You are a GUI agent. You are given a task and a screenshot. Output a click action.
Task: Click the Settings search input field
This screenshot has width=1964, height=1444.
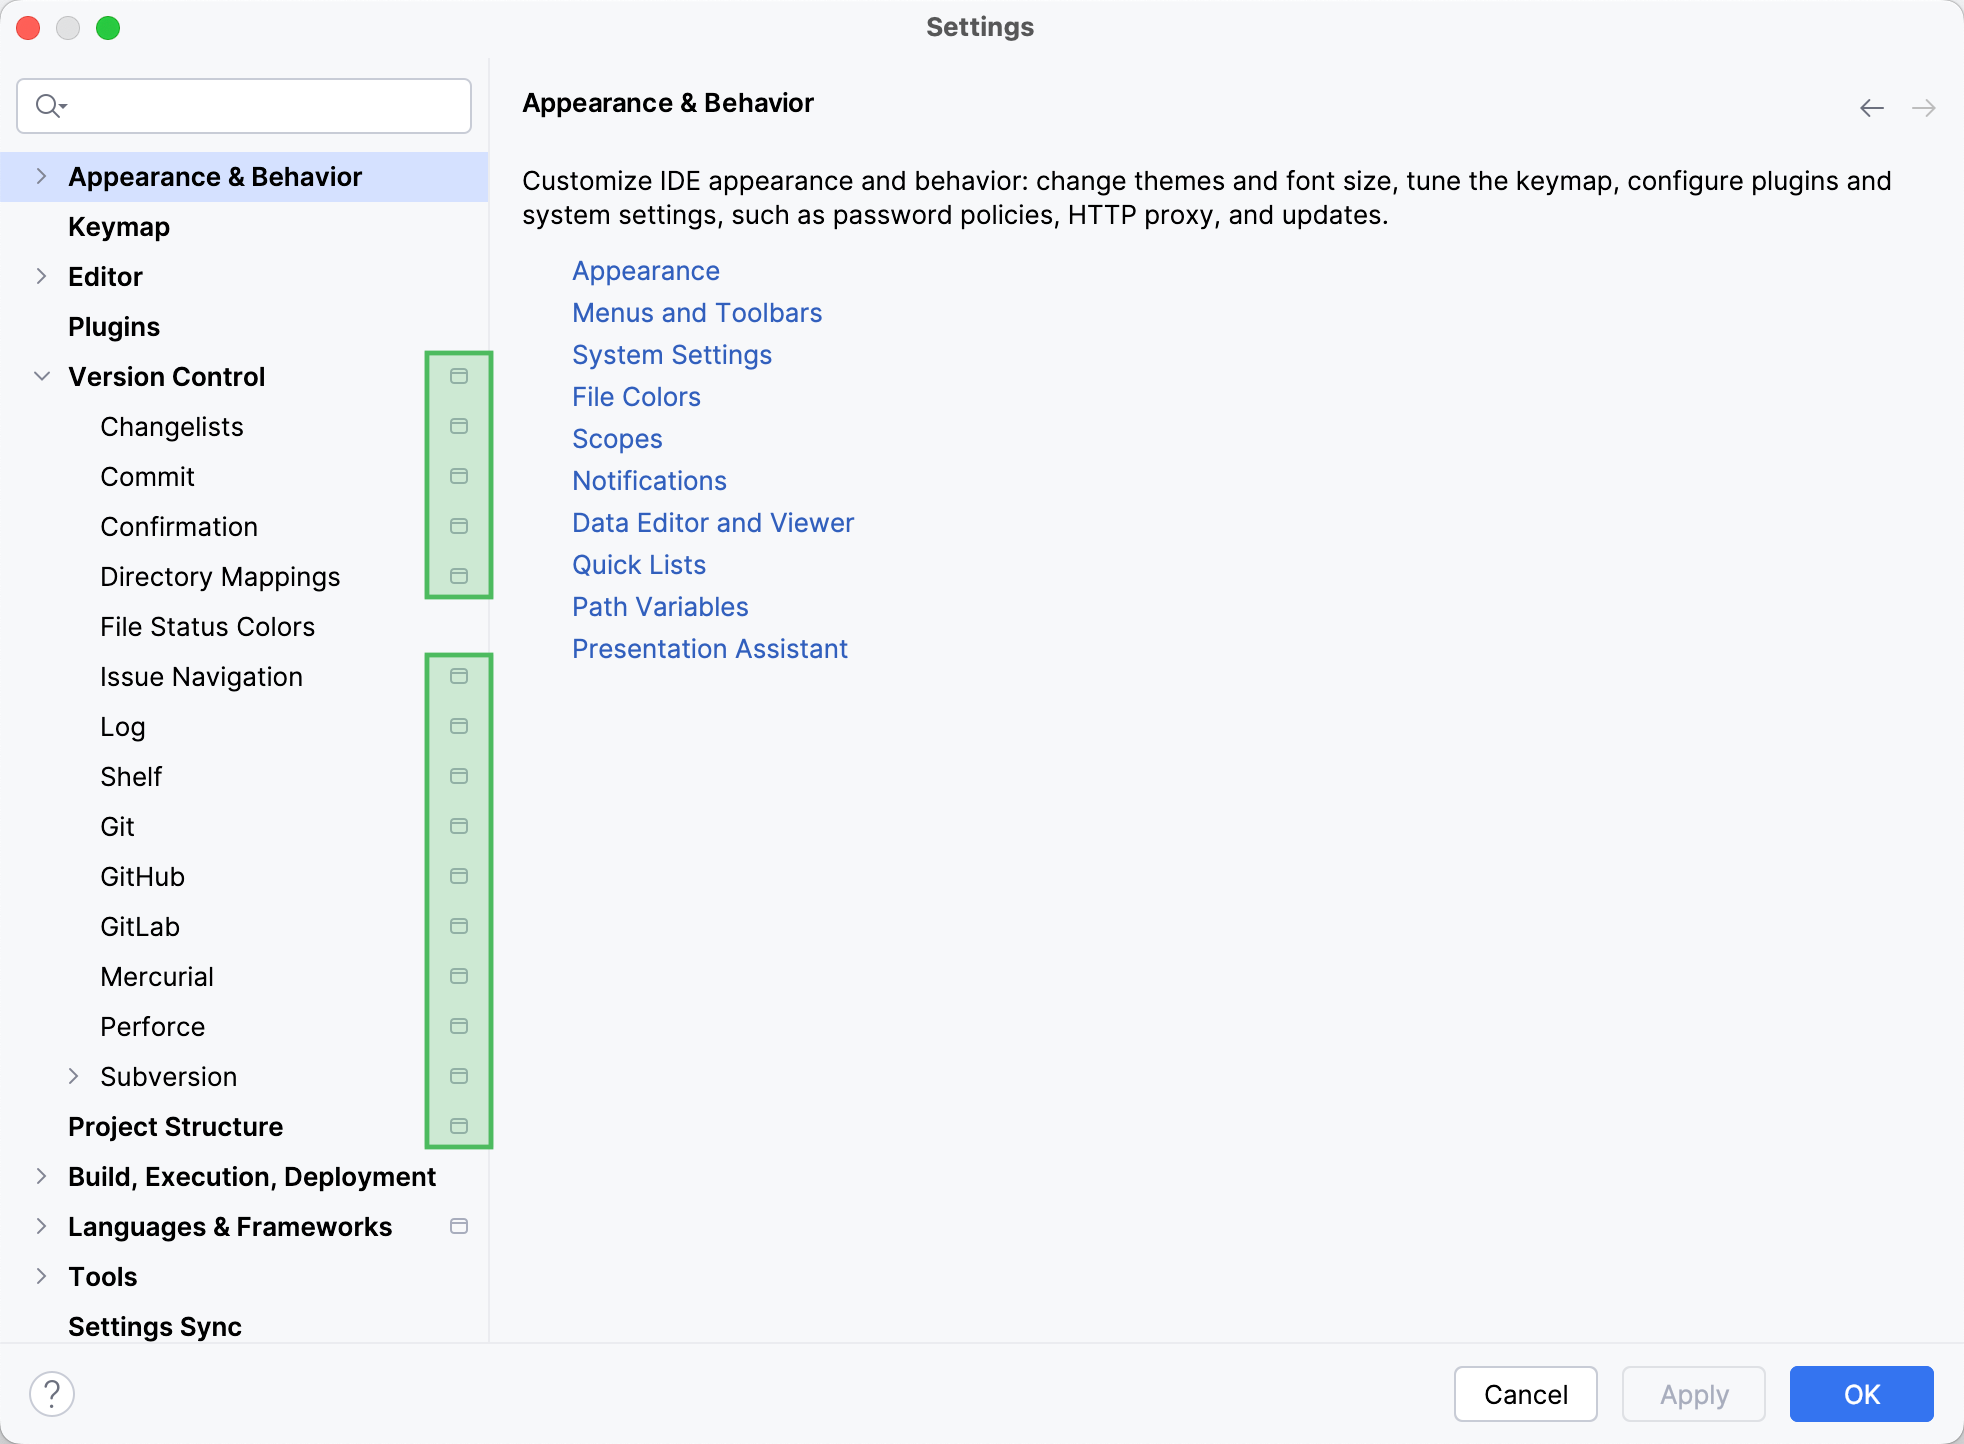(x=249, y=105)
